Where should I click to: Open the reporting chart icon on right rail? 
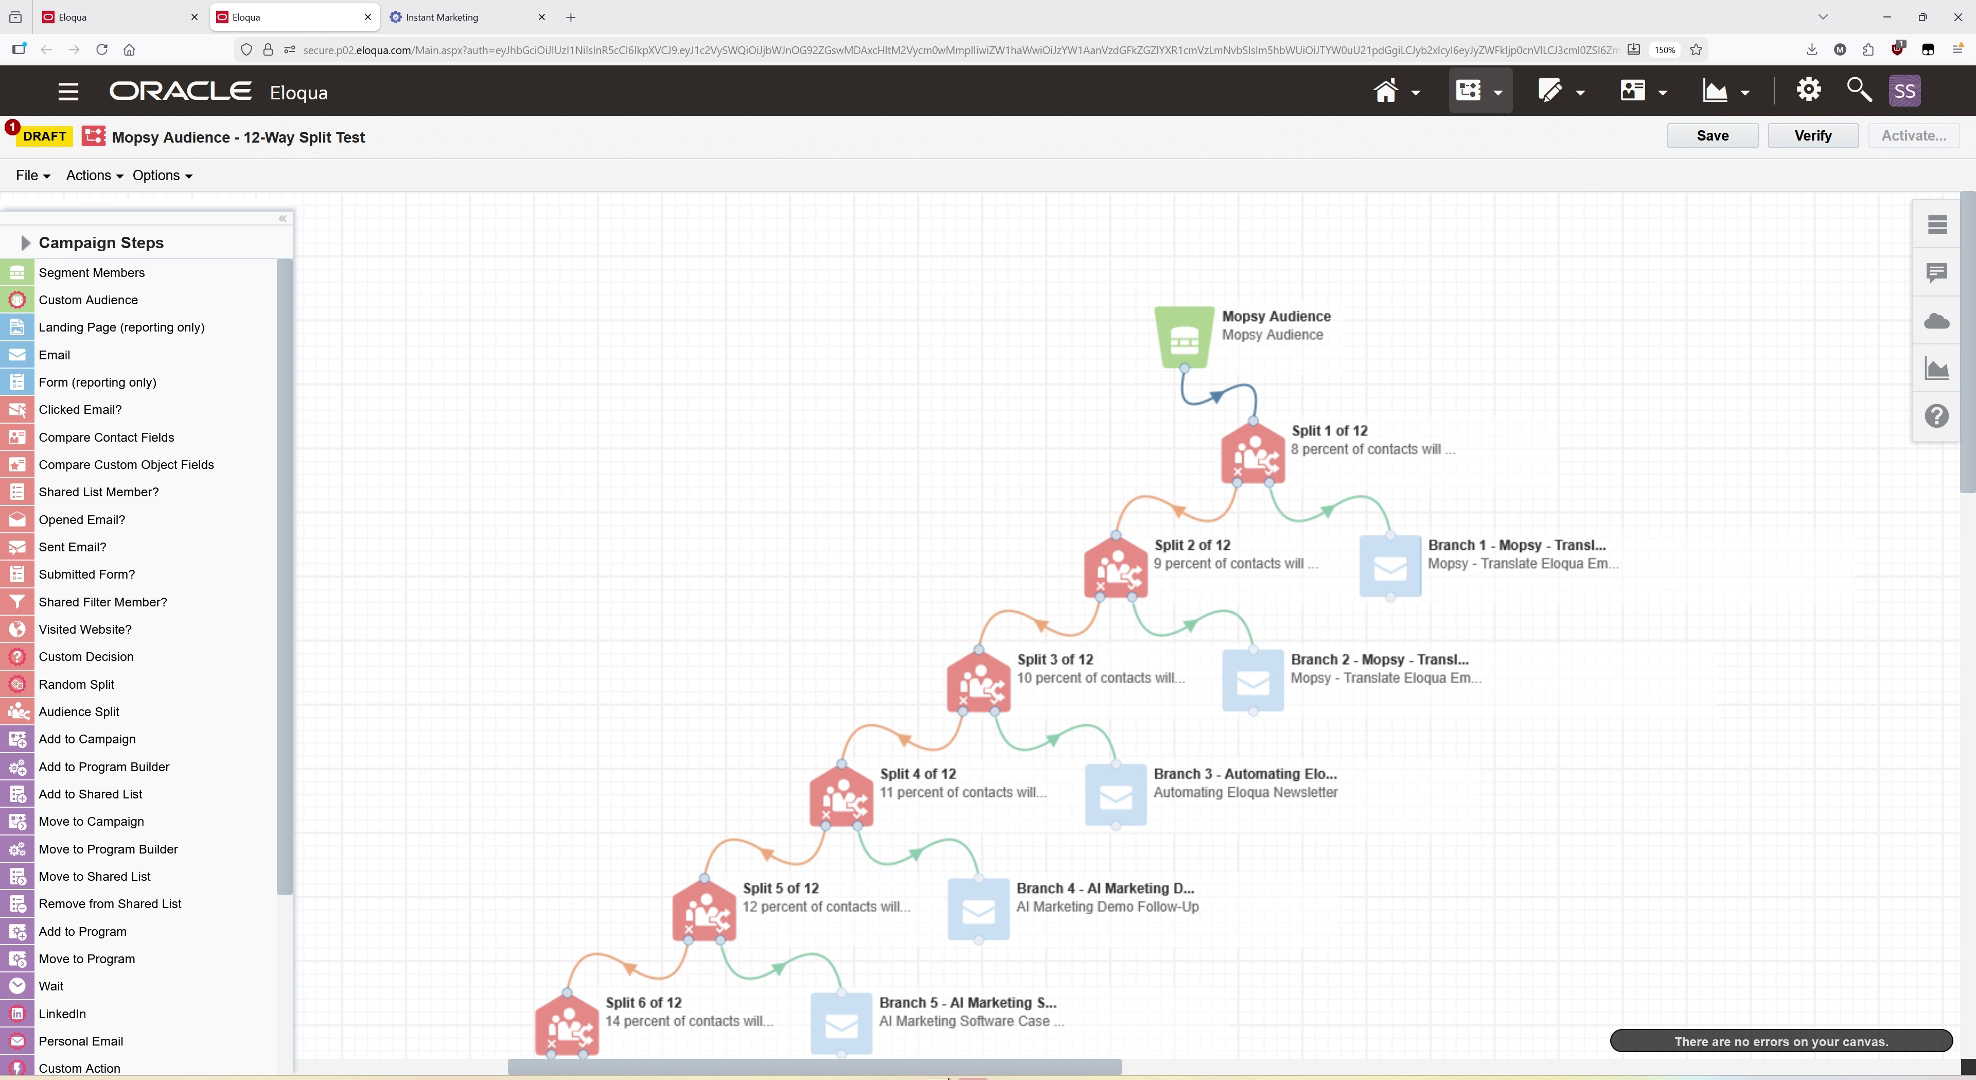click(1937, 369)
